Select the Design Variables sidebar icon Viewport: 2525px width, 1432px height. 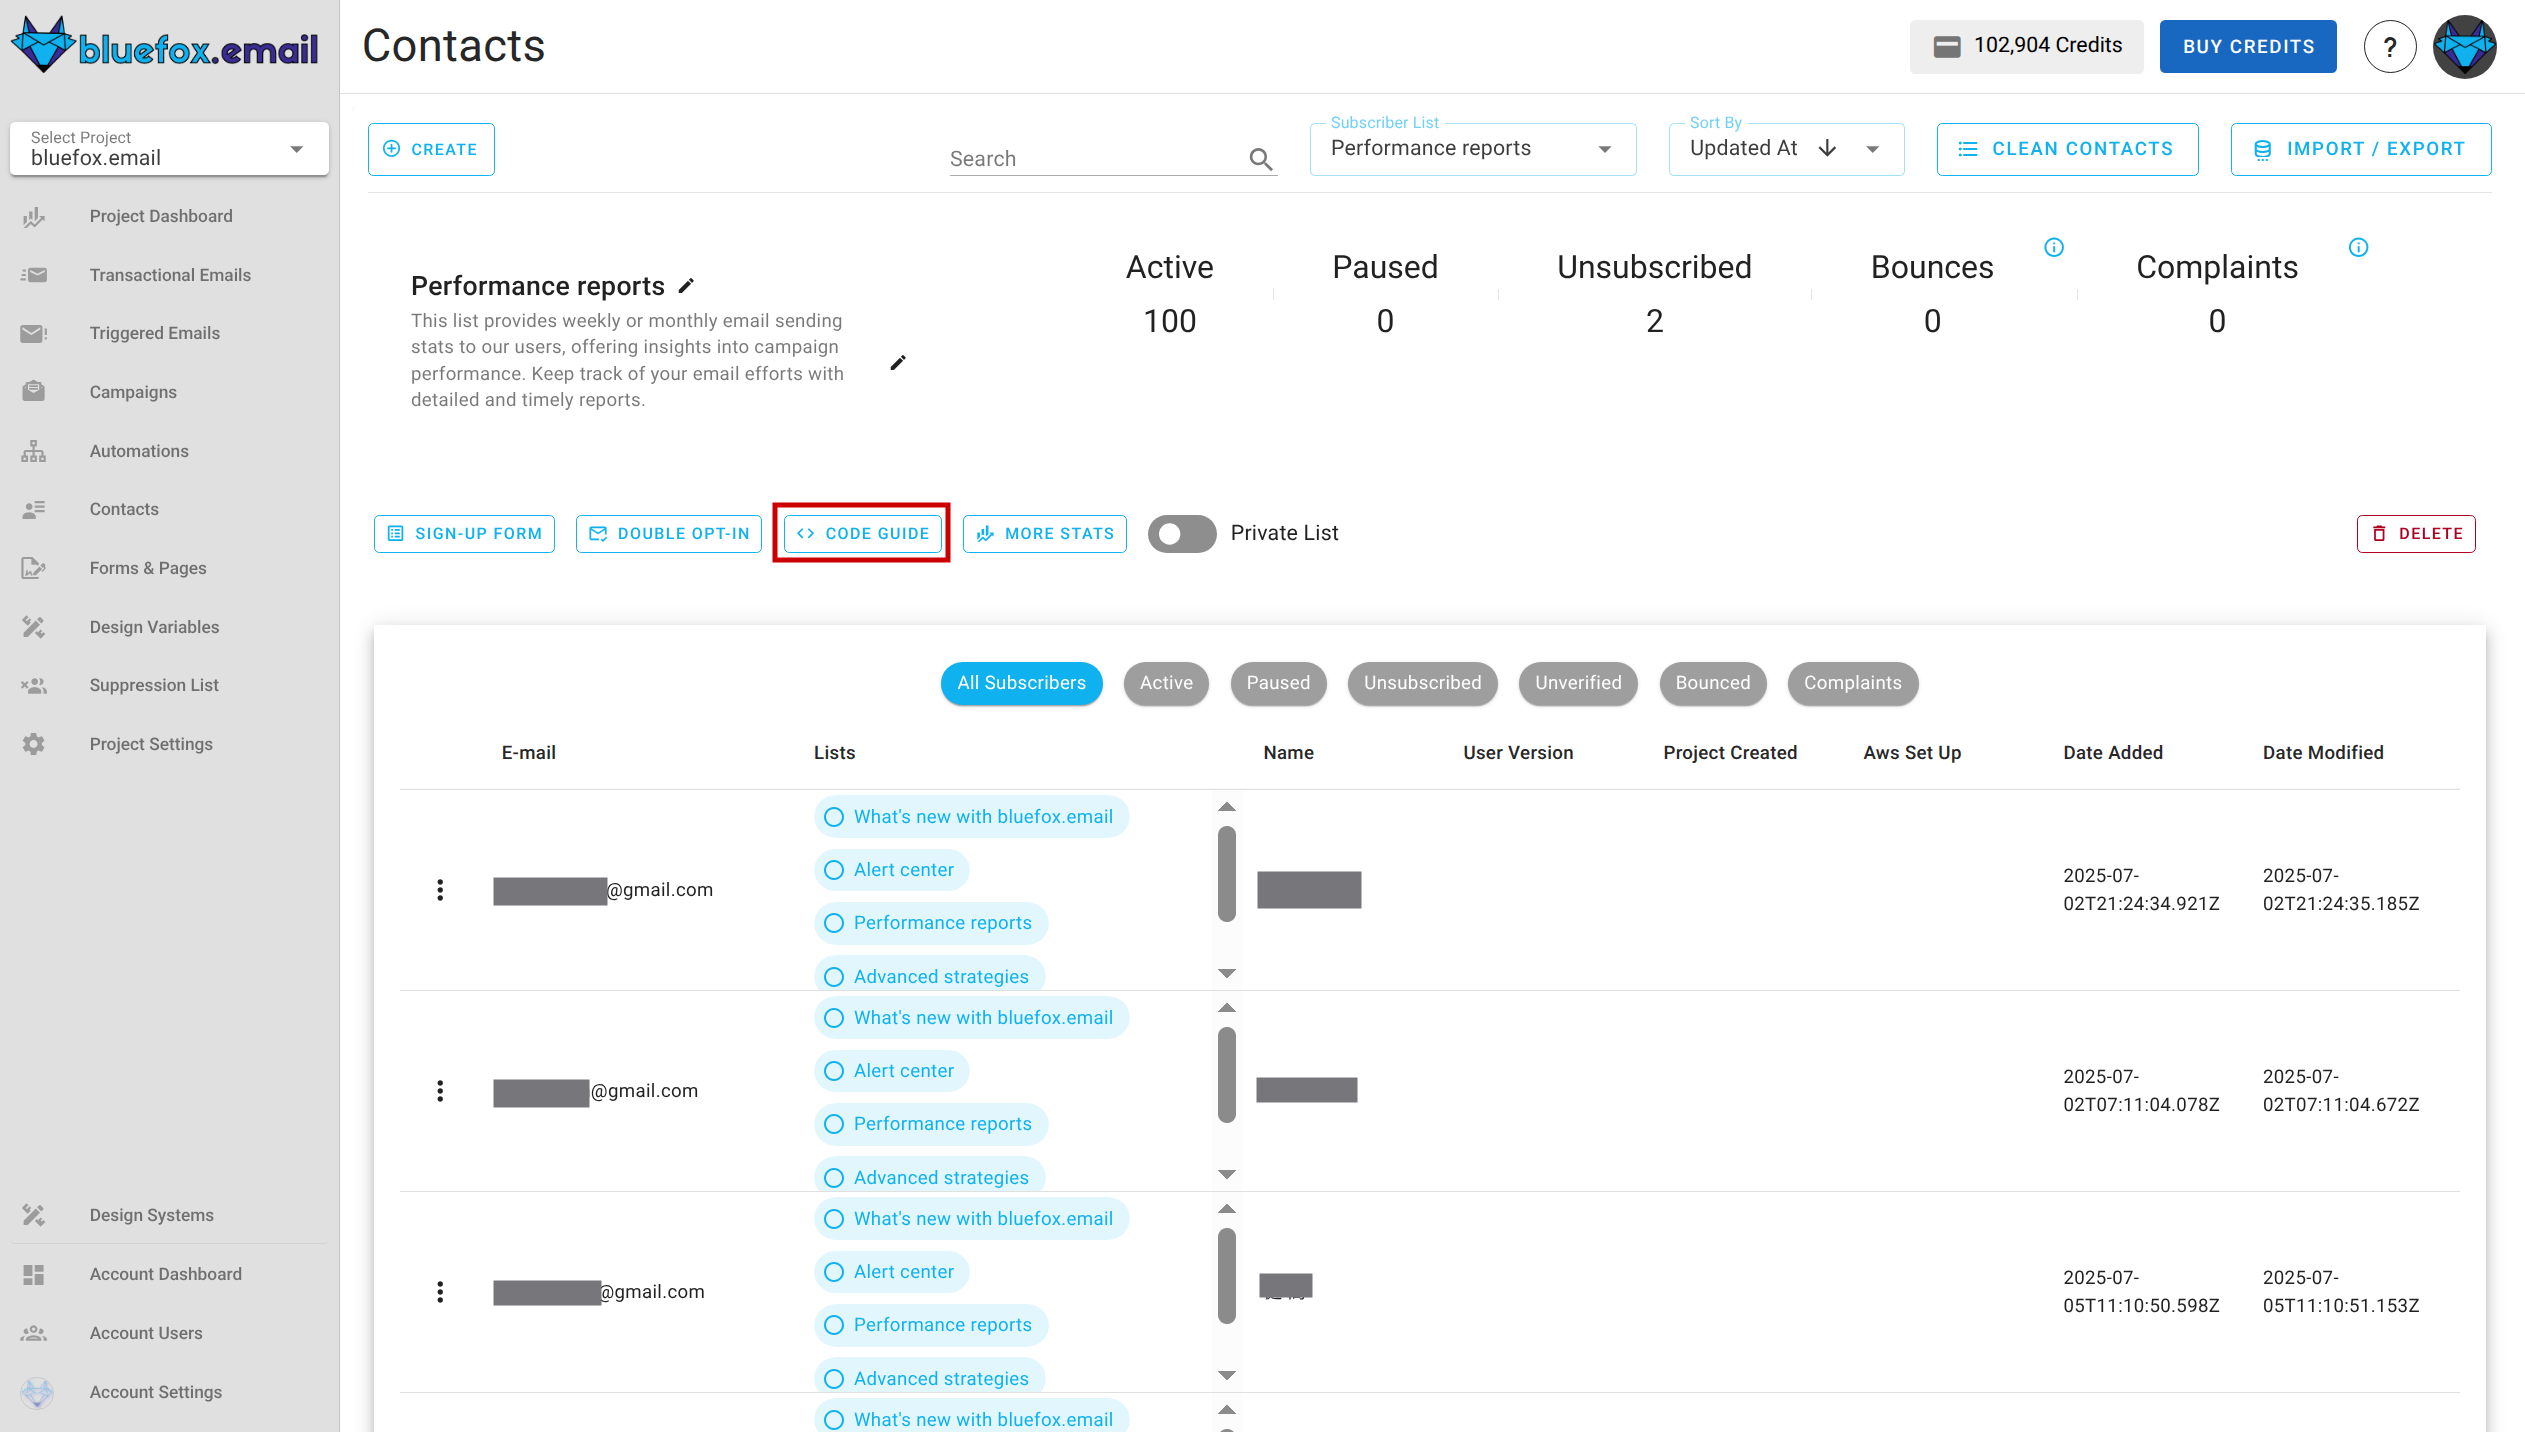(x=34, y=626)
